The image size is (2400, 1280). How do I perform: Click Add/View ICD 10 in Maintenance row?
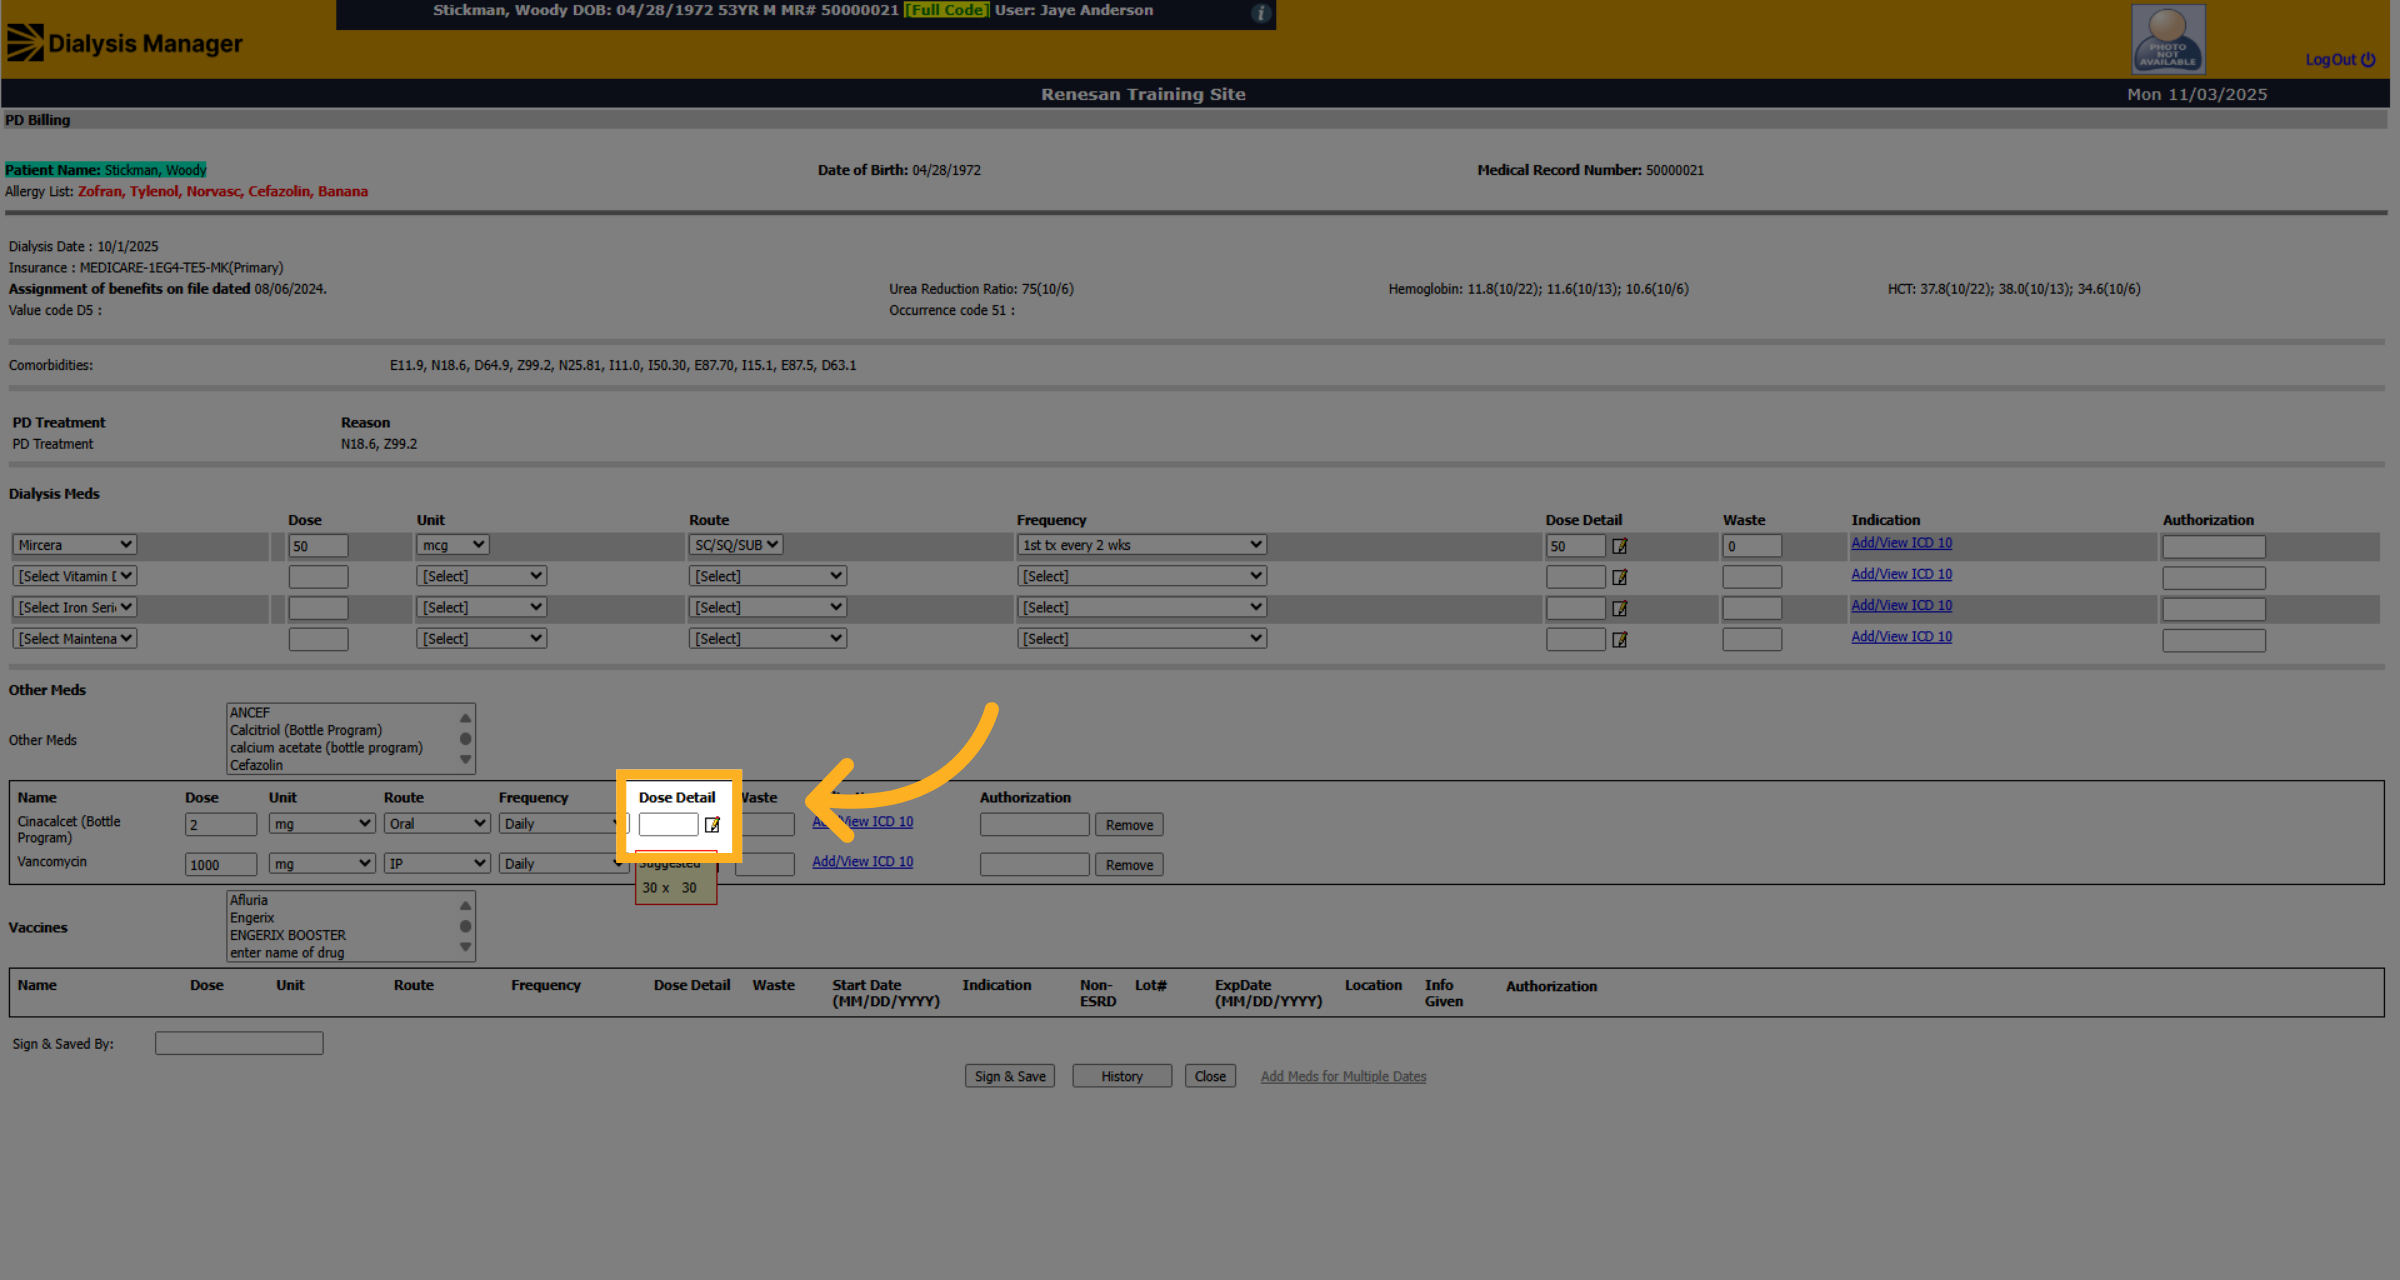(x=1901, y=636)
